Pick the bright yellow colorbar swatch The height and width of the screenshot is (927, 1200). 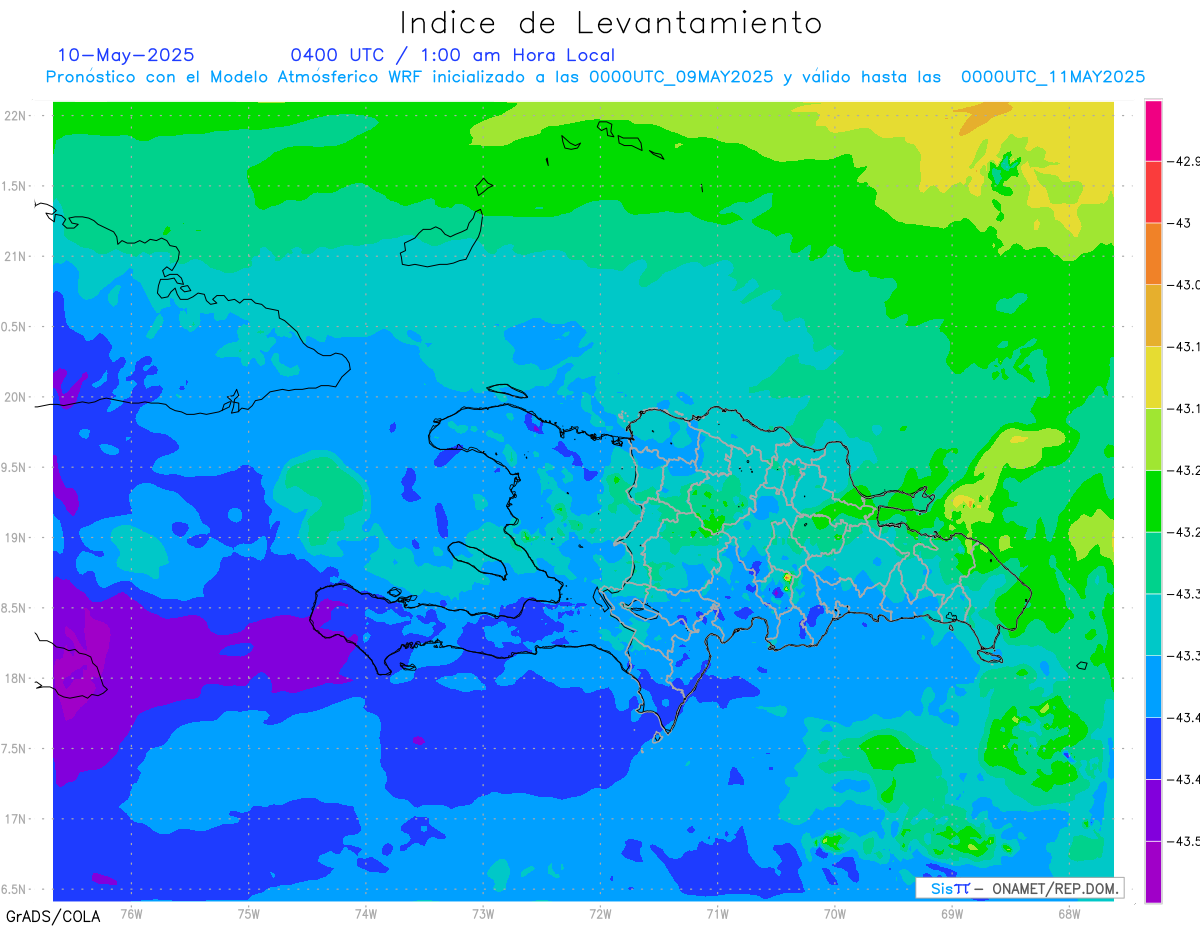tap(1153, 377)
